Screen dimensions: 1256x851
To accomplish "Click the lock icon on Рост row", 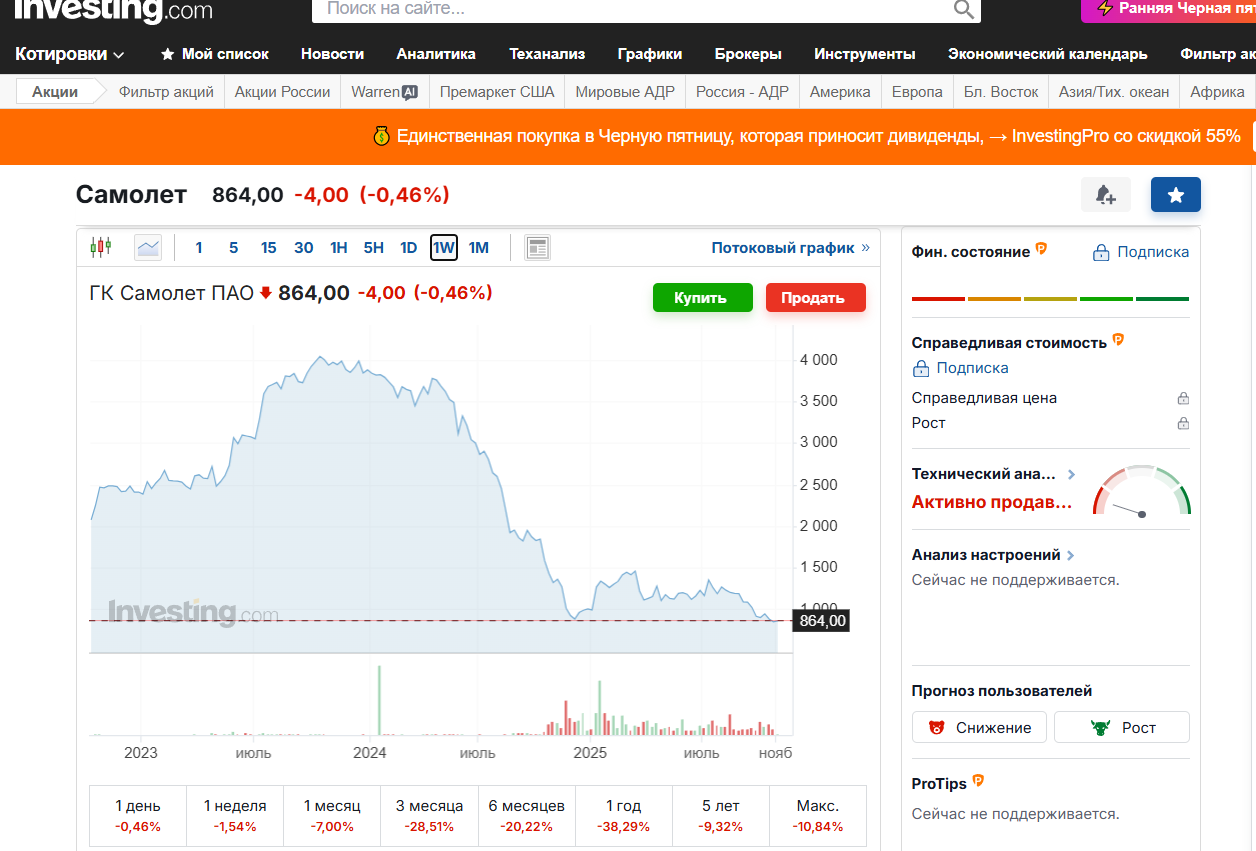I will click(1183, 423).
